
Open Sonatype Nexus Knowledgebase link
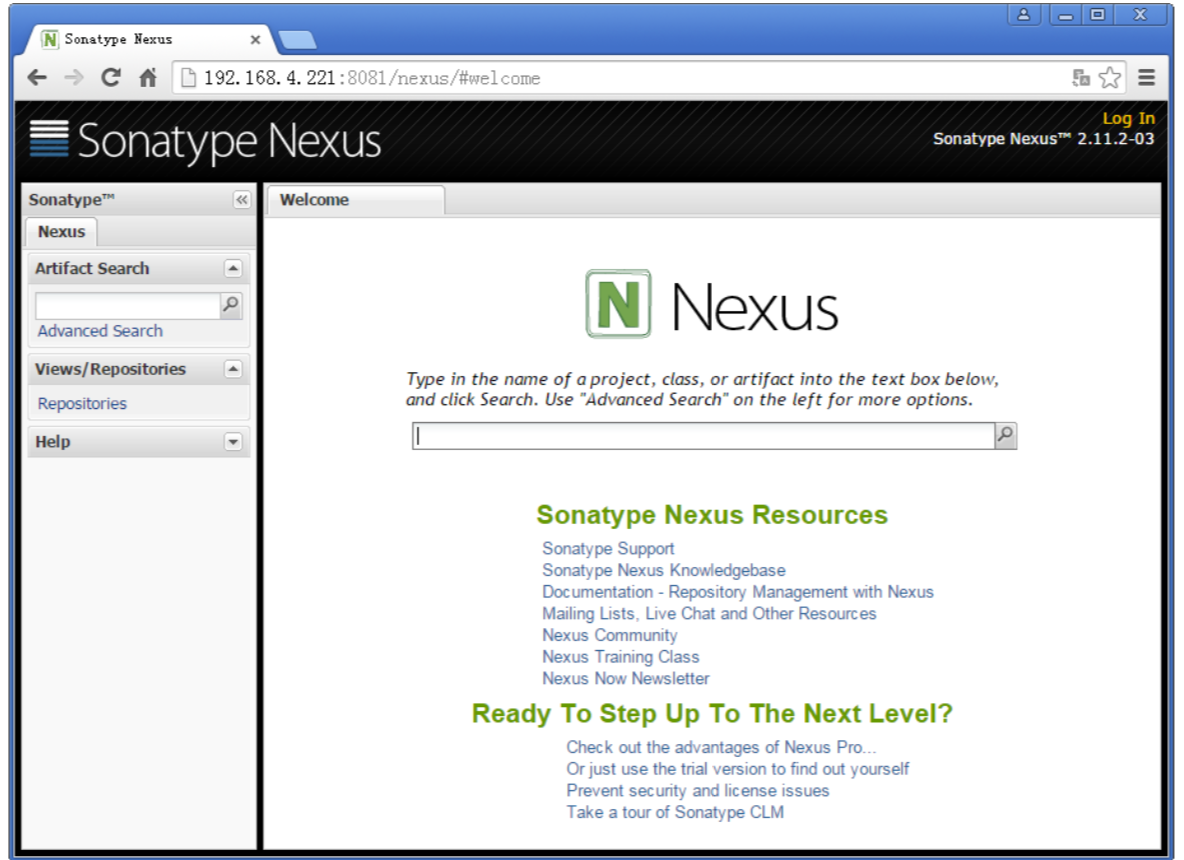point(664,570)
